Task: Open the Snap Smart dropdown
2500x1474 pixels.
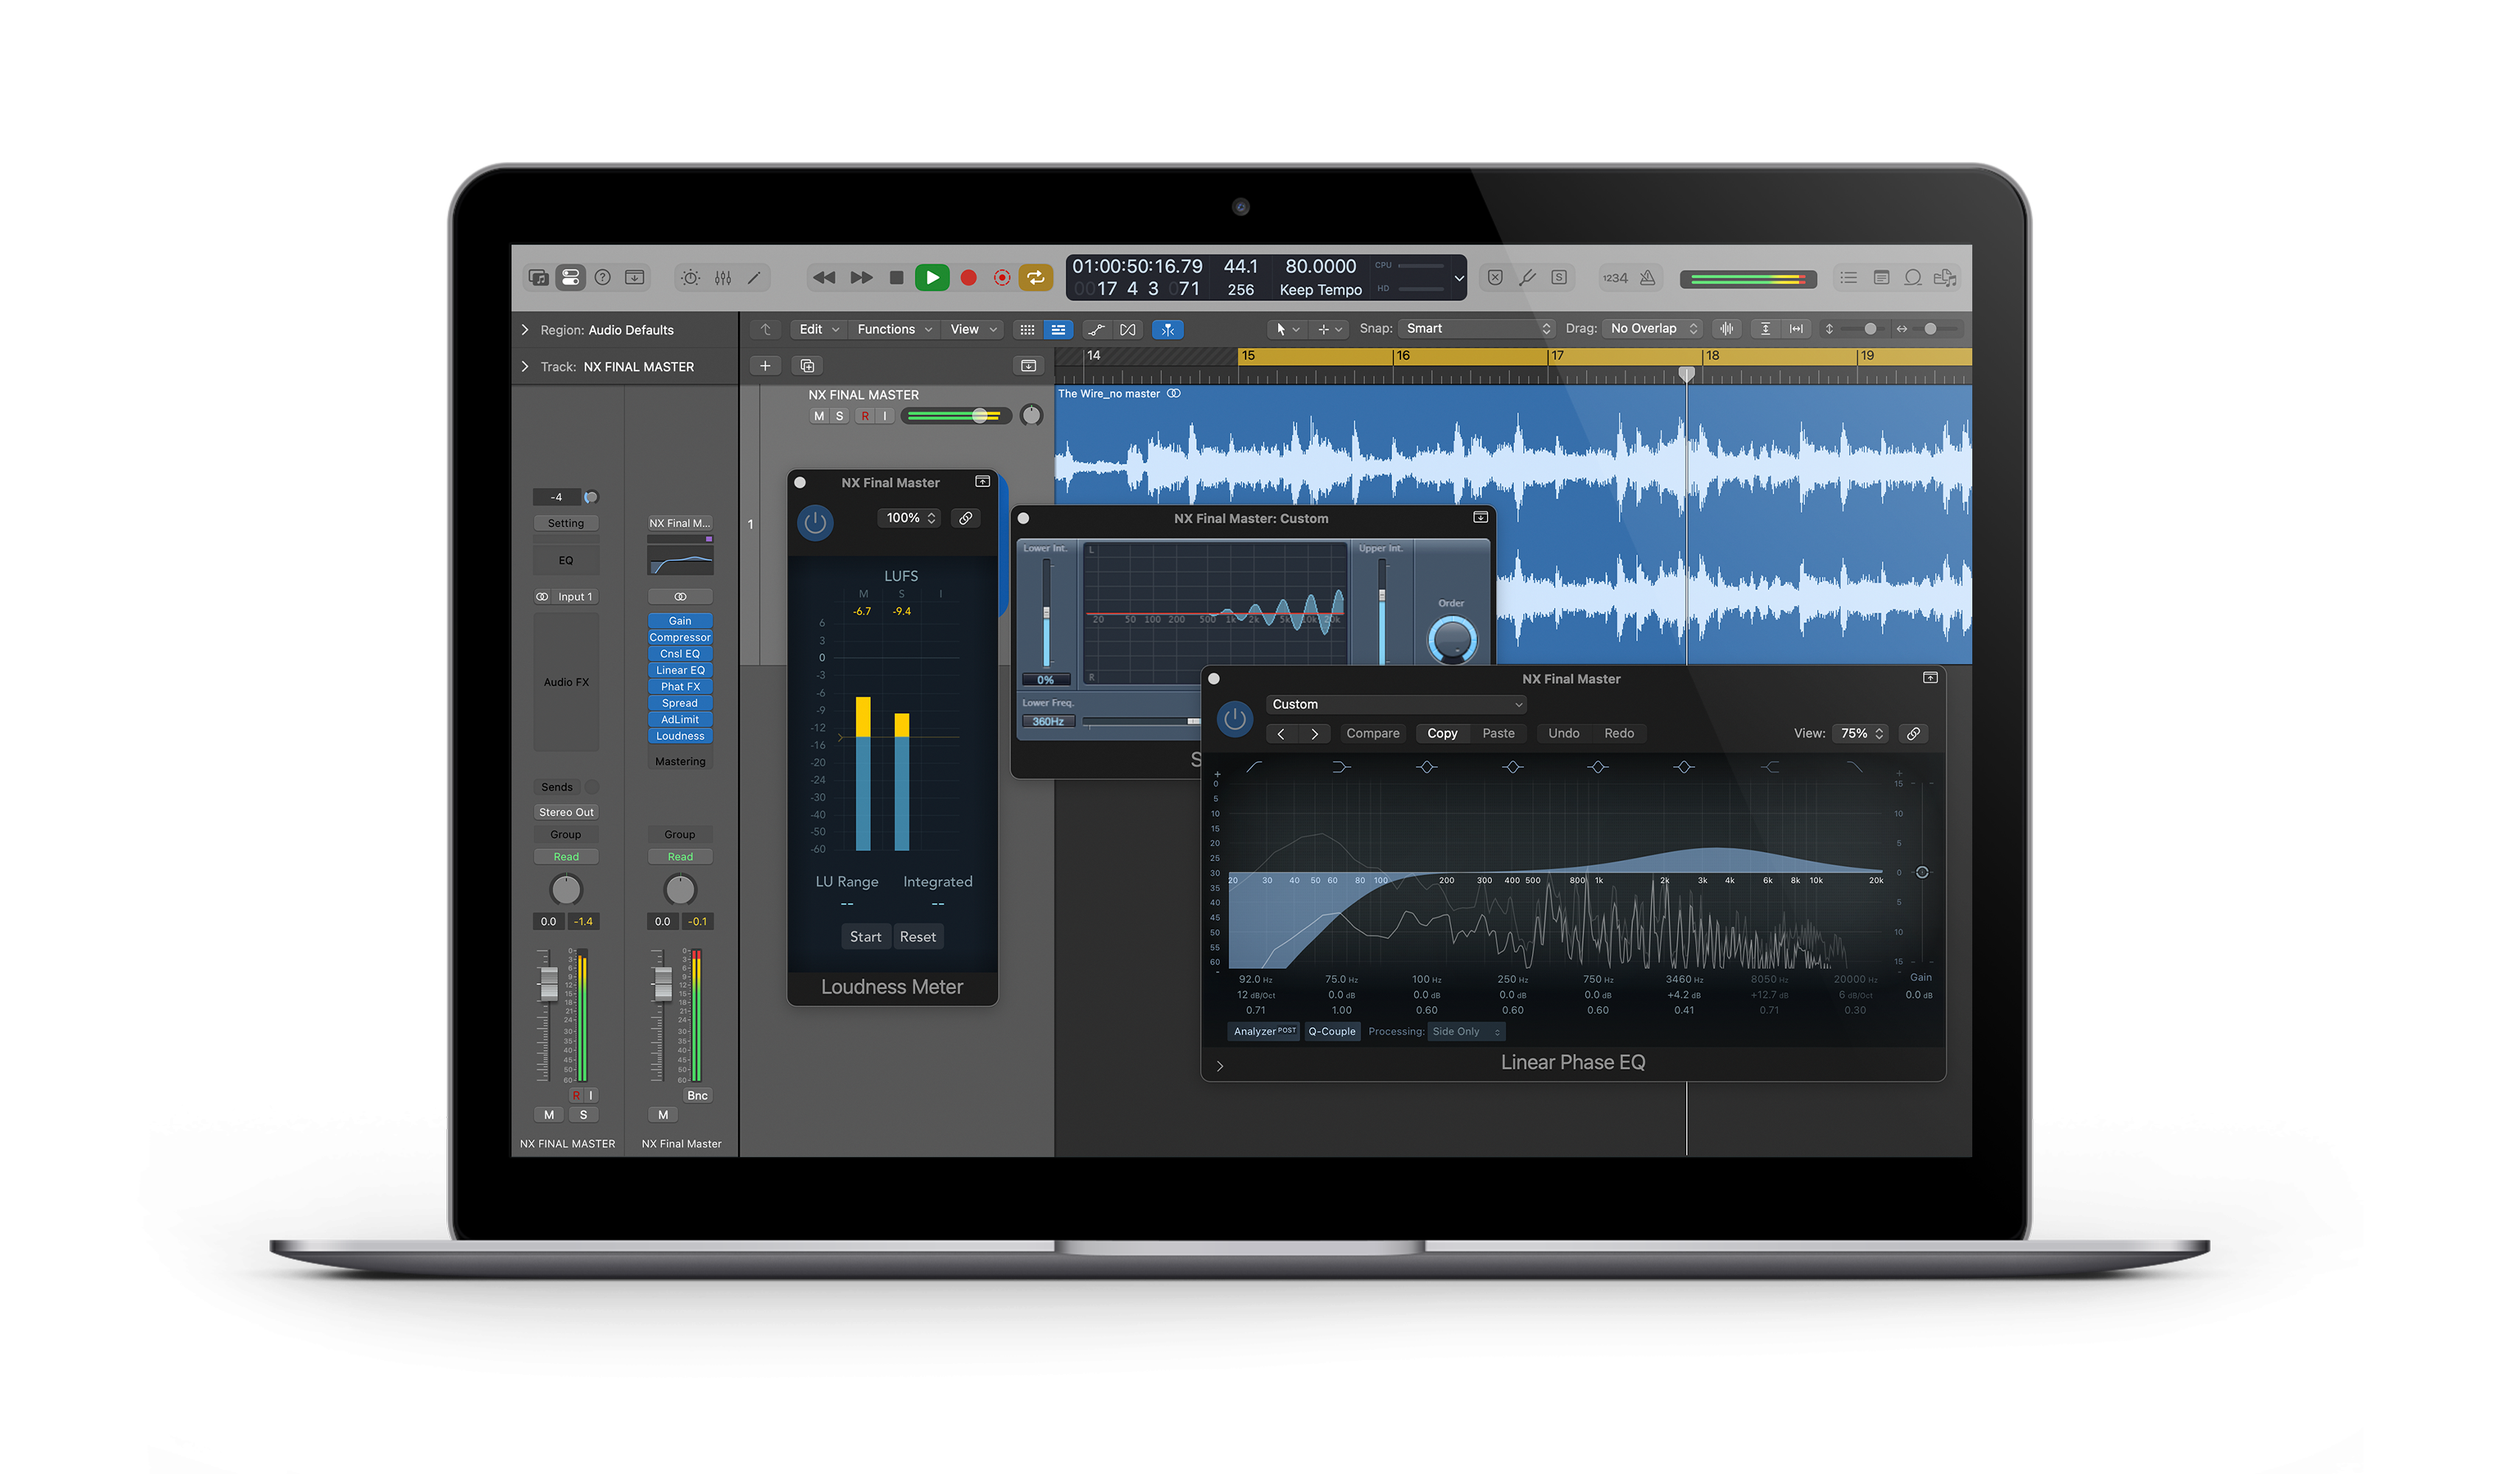Action: [1476, 328]
